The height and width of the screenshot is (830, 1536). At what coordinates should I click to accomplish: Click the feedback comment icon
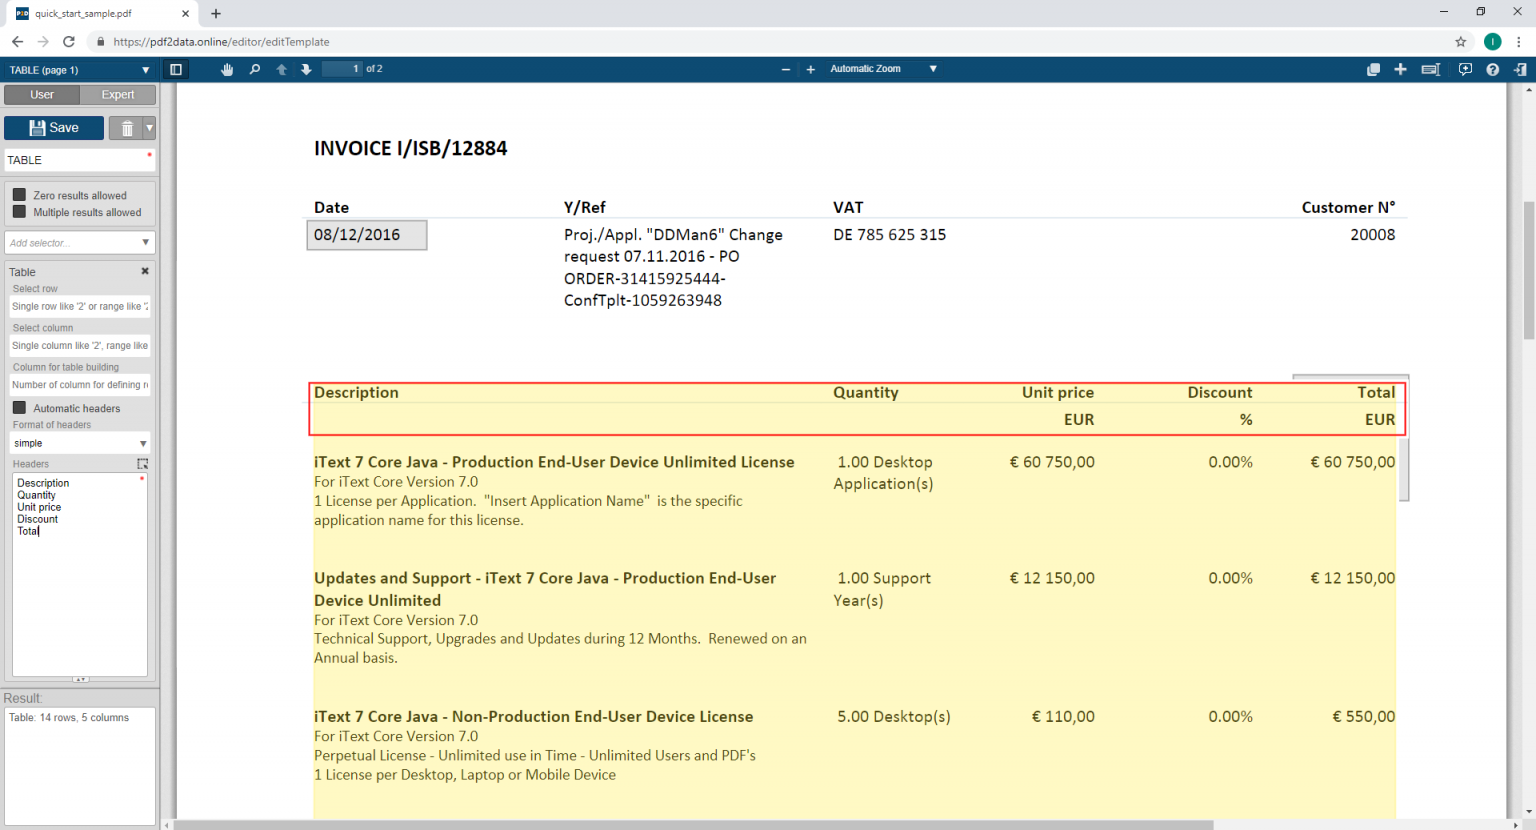(x=1465, y=69)
